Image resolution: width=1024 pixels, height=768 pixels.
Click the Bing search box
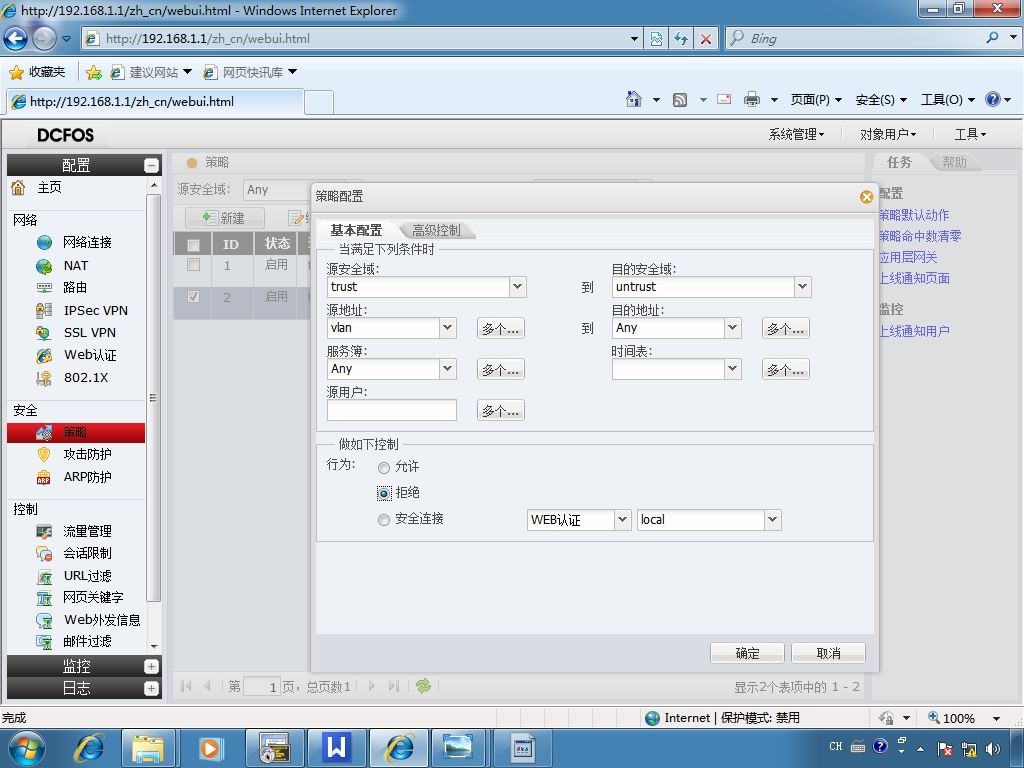click(865, 39)
